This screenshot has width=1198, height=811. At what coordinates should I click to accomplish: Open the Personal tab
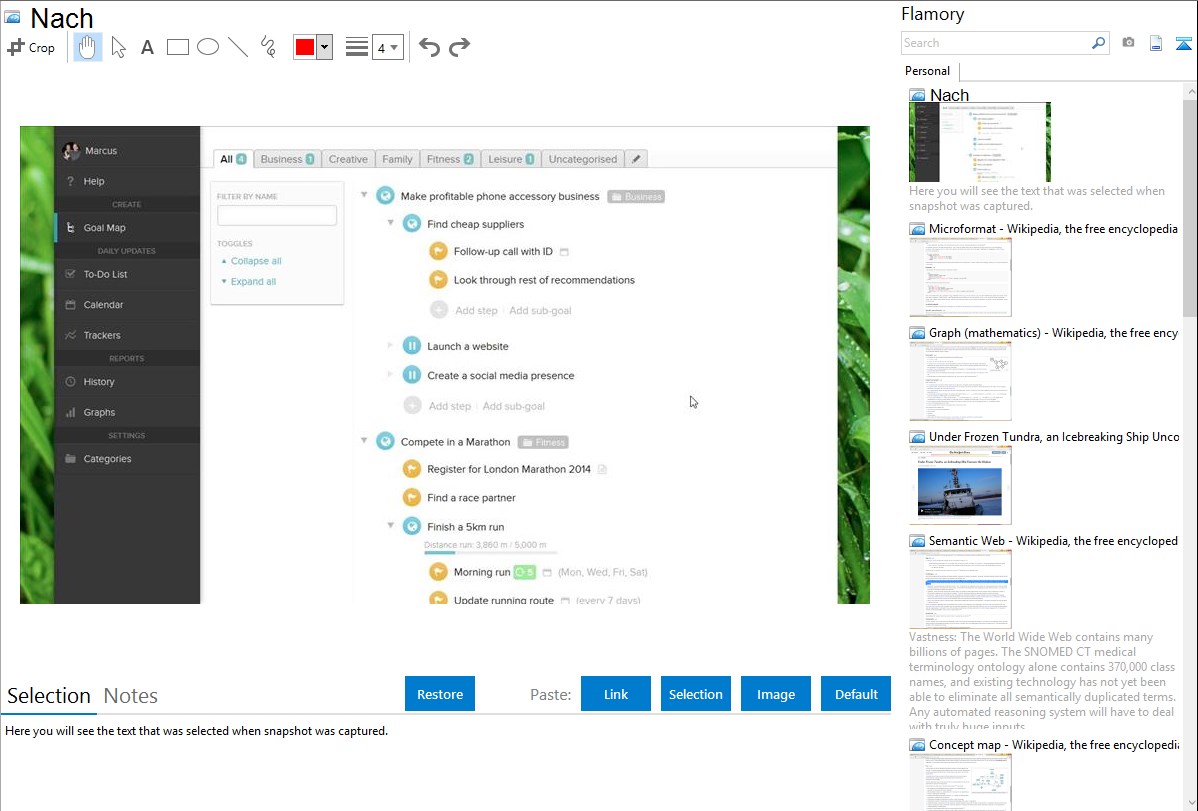[928, 71]
